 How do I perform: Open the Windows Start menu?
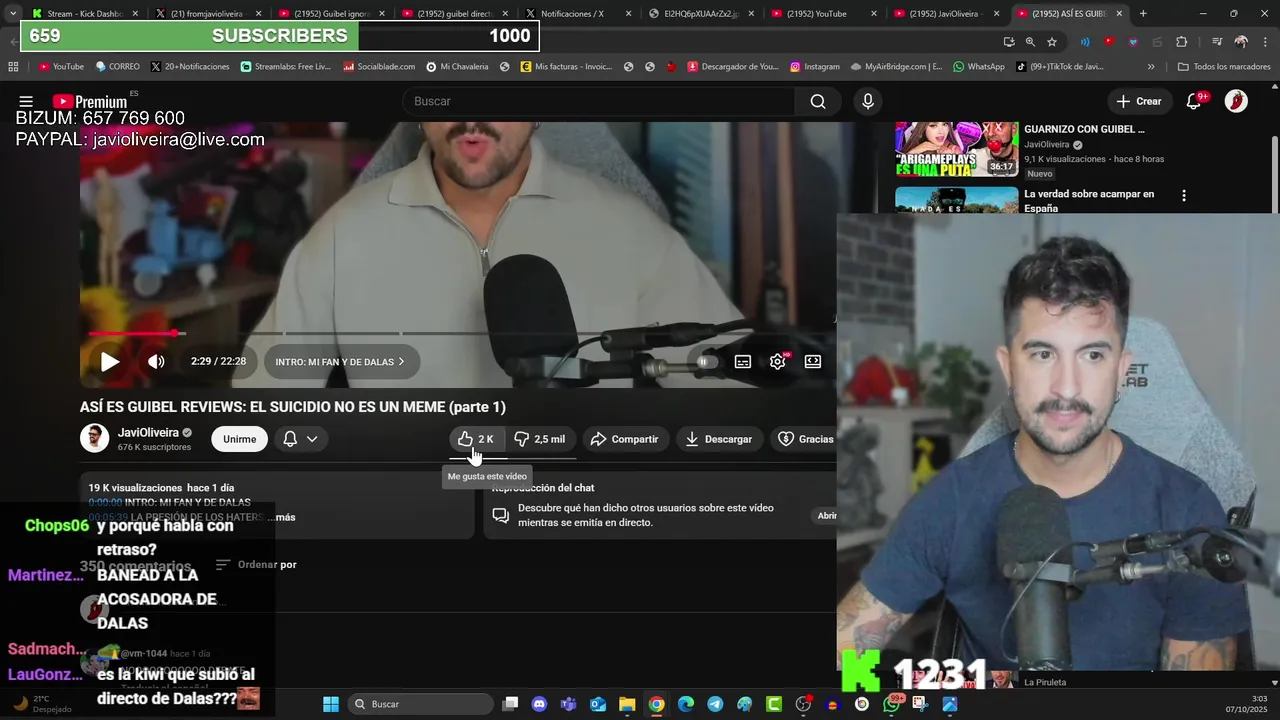[331, 704]
